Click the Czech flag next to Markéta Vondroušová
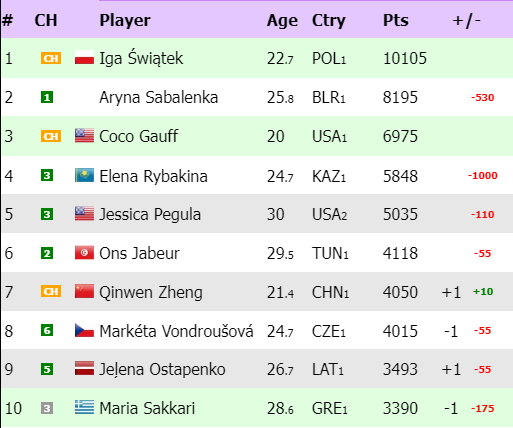 [x=84, y=331]
